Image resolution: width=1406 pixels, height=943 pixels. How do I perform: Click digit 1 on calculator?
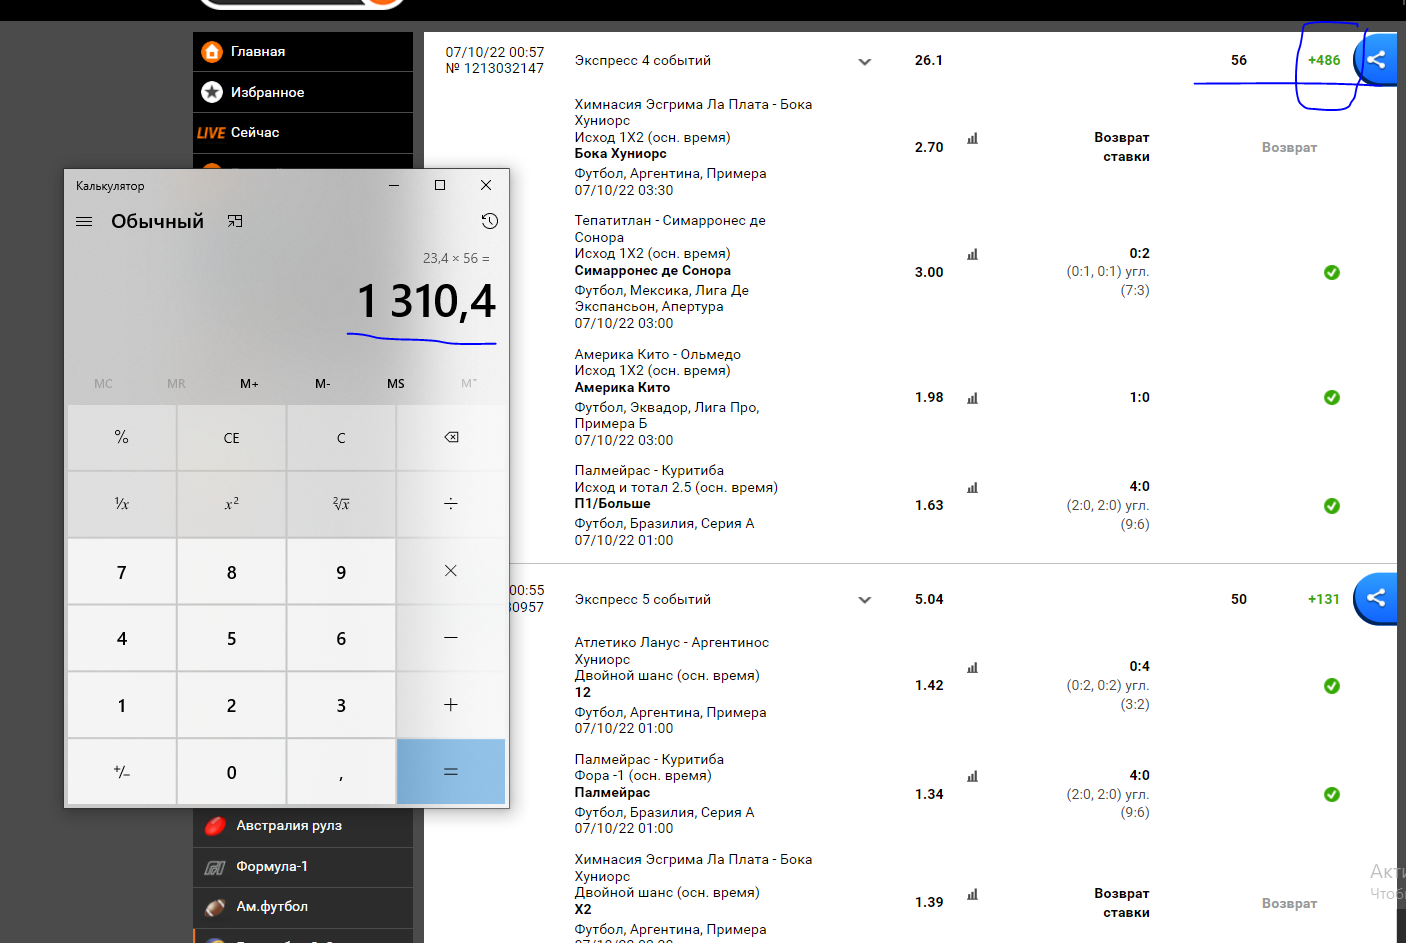(122, 705)
